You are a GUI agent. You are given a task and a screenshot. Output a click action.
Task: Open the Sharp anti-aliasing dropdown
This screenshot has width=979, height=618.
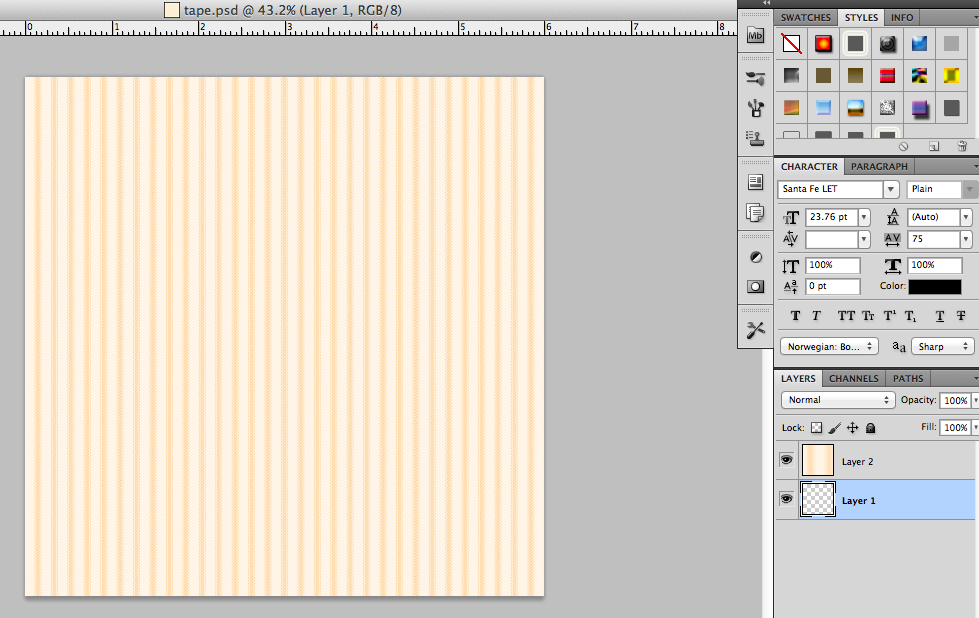click(x=941, y=346)
